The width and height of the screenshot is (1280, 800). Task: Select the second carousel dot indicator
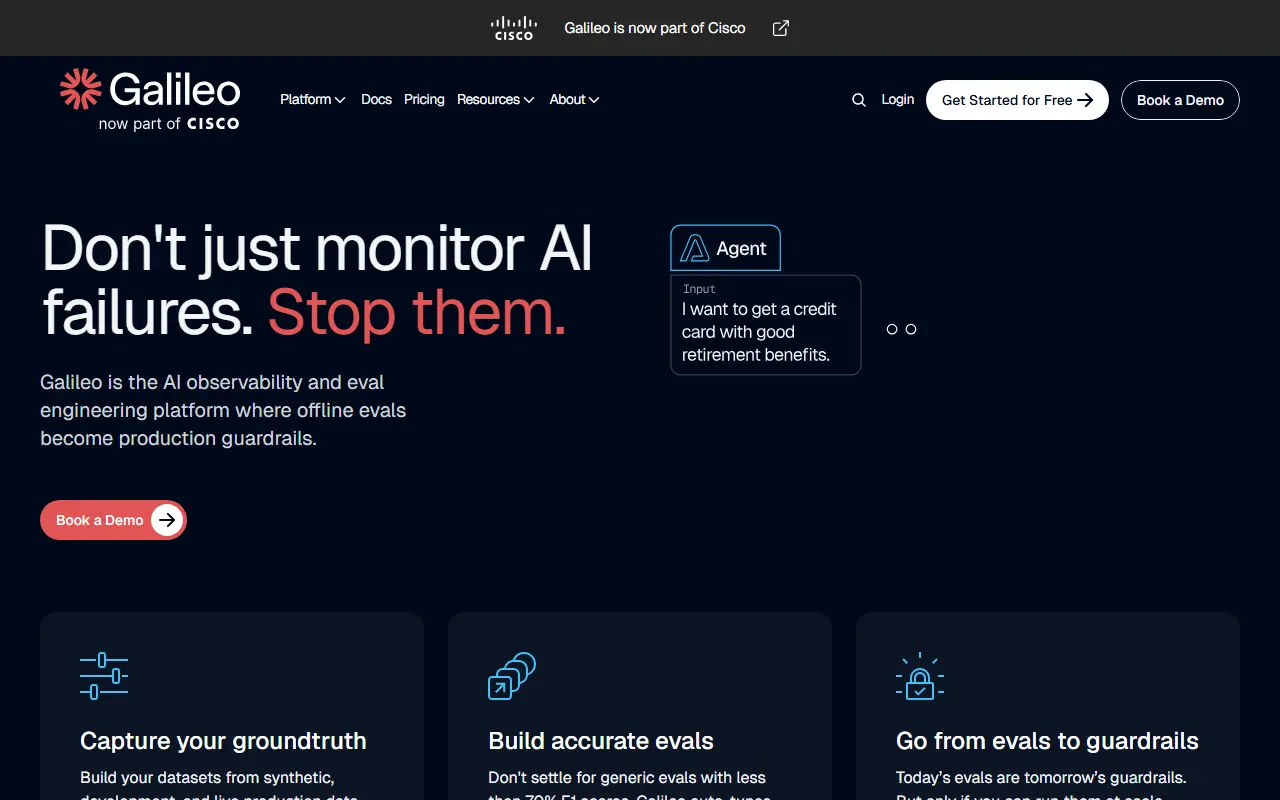pos(911,329)
